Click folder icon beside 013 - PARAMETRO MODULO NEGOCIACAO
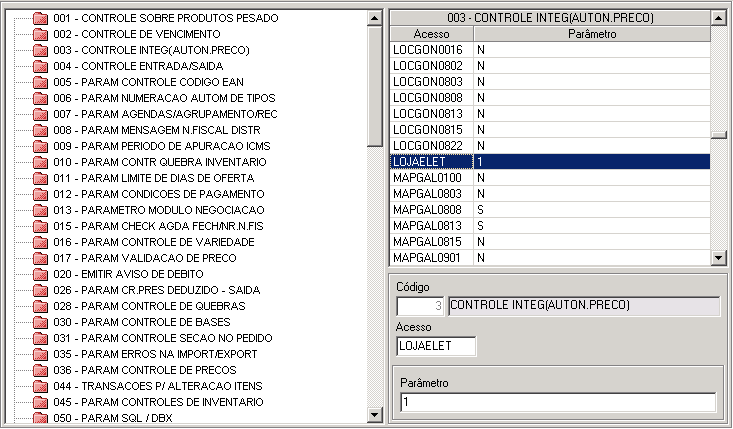Viewport: 733px width, 429px height. [x=40, y=210]
